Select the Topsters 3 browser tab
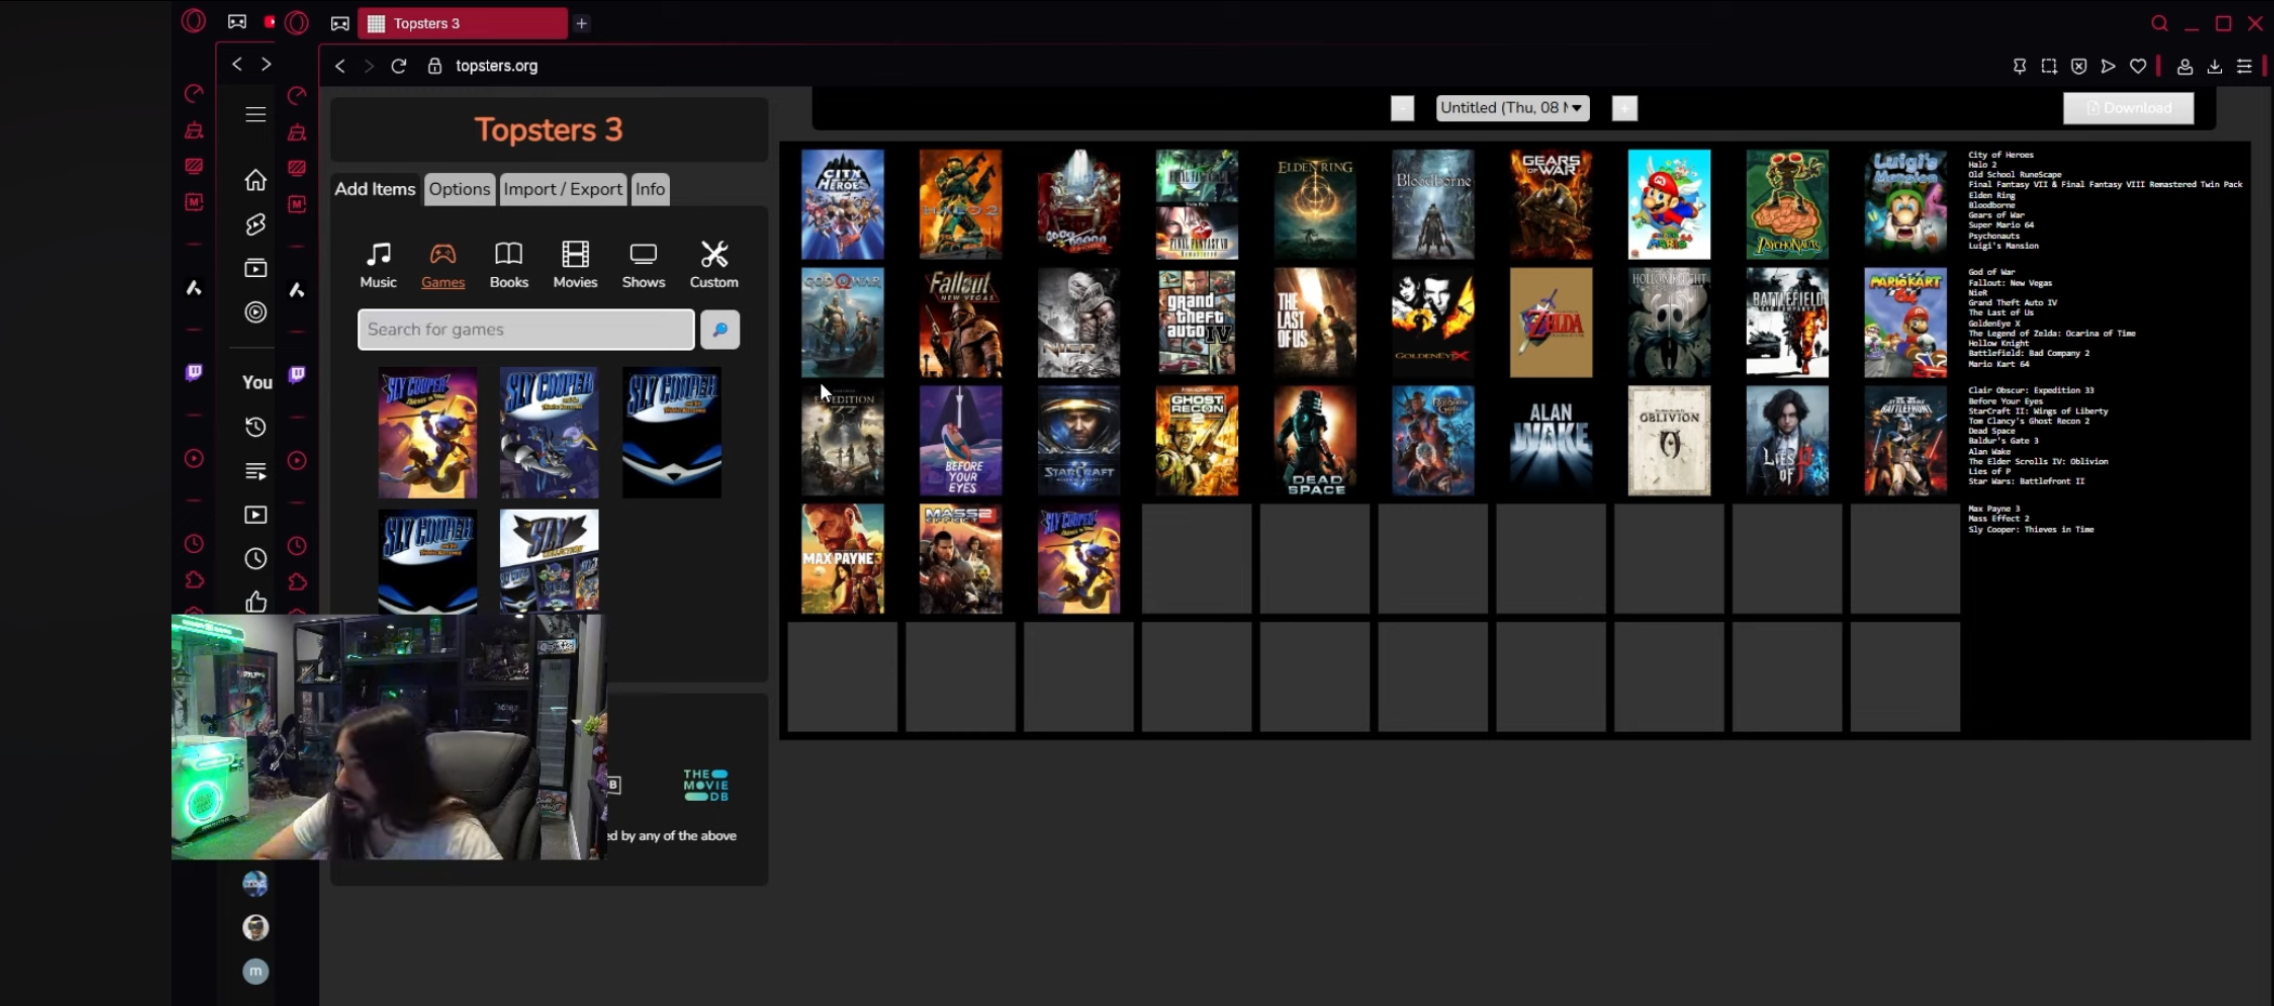This screenshot has width=2274, height=1006. [x=463, y=23]
